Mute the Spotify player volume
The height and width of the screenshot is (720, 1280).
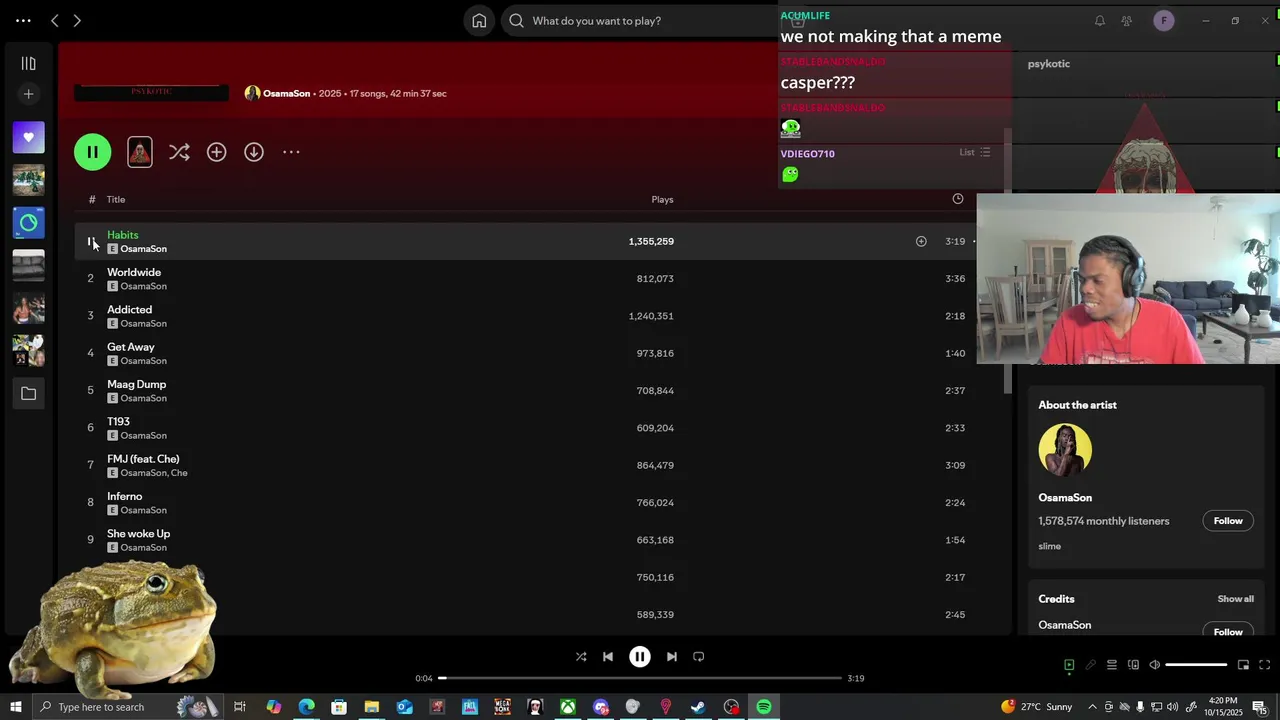[1154, 665]
